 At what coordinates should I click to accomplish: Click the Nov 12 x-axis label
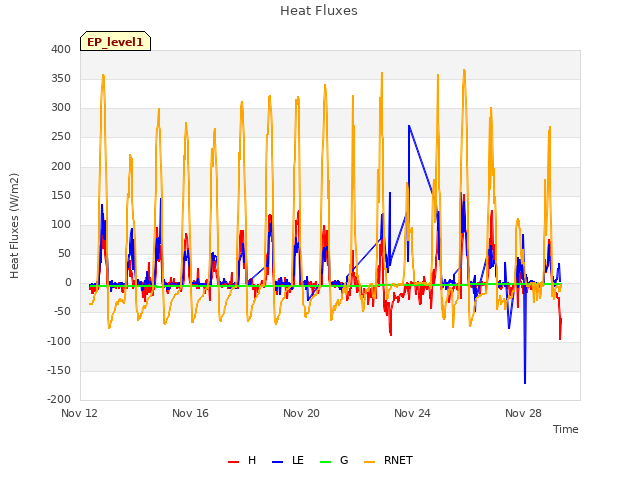[x=80, y=413]
